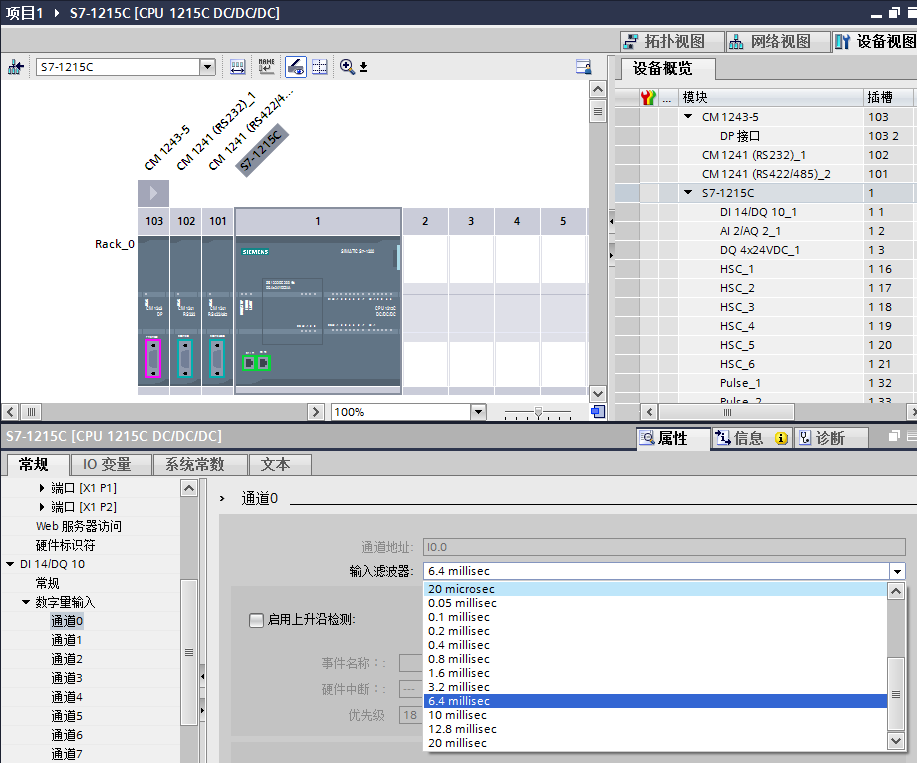Click the page break display icon
917x763 pixels.
(x=320, y=67)
